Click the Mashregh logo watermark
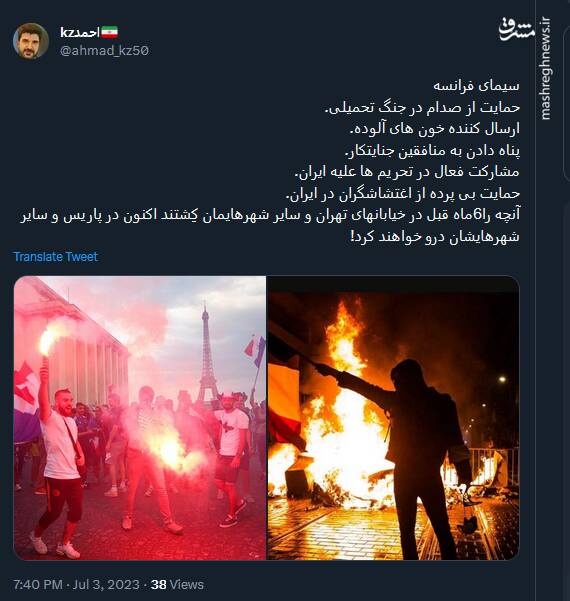Viewport: 570px width, 601px height. tap(516, 30)
